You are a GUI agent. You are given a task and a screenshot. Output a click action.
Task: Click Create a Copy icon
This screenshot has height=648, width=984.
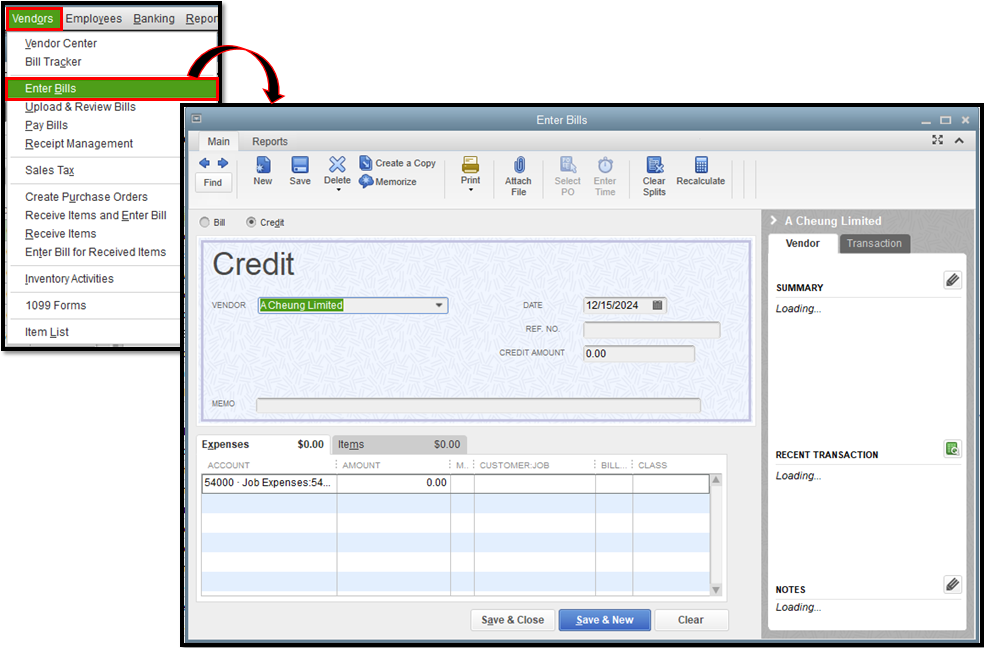tap(366, 163)
